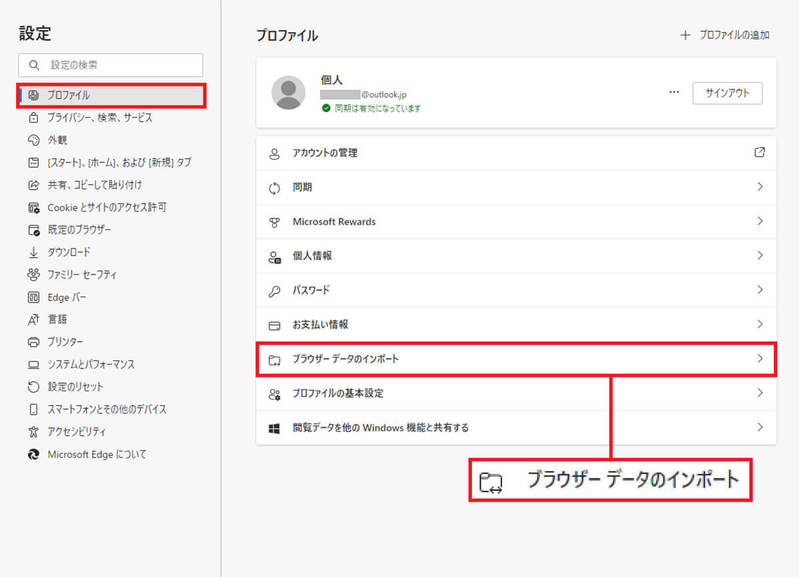Image resolution: width=799 pixels, height=577 pixels.
Task: Click the download arrow icon beside ダウンロード
Action: pos(34,252)
